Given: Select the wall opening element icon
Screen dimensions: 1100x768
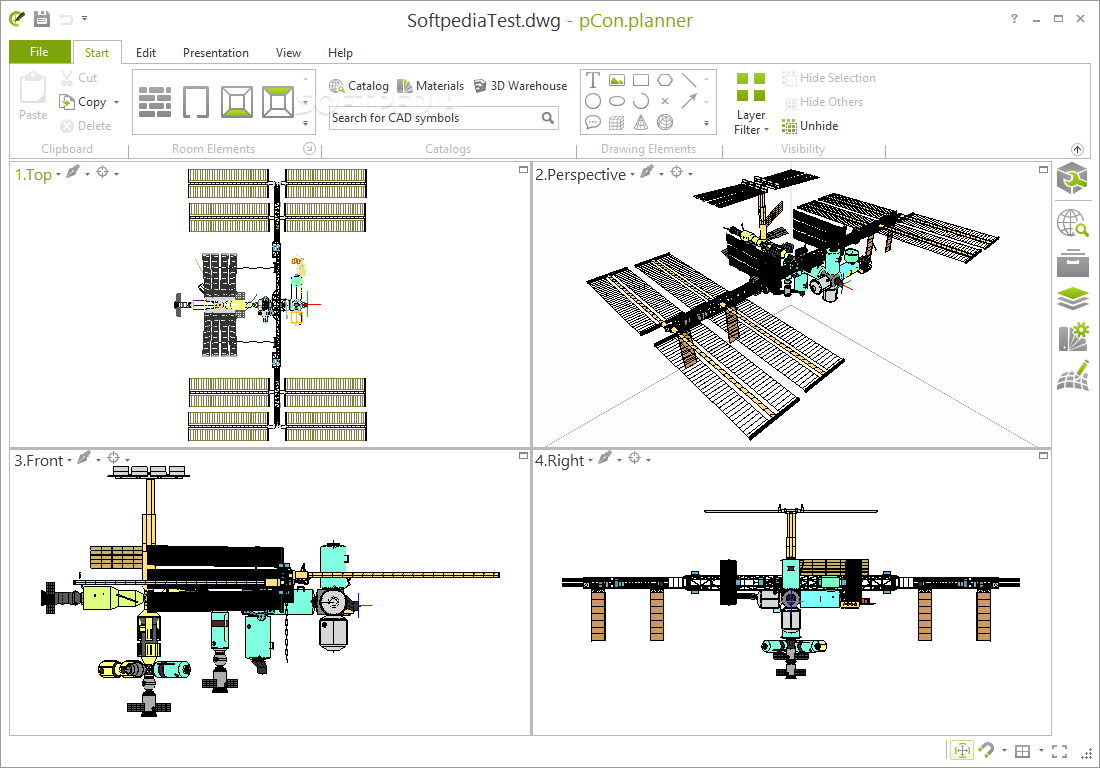Looking at the screenshot, I should (196, 102).
